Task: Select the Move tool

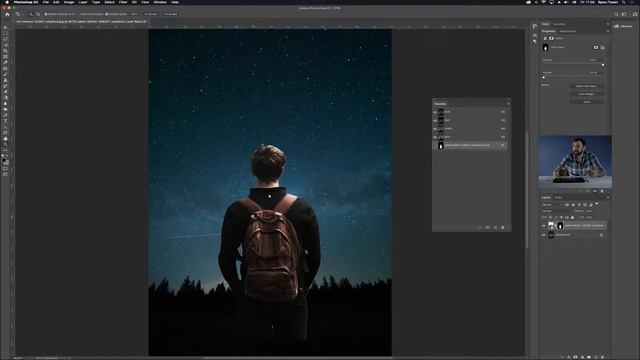Action: click(5, 28)
